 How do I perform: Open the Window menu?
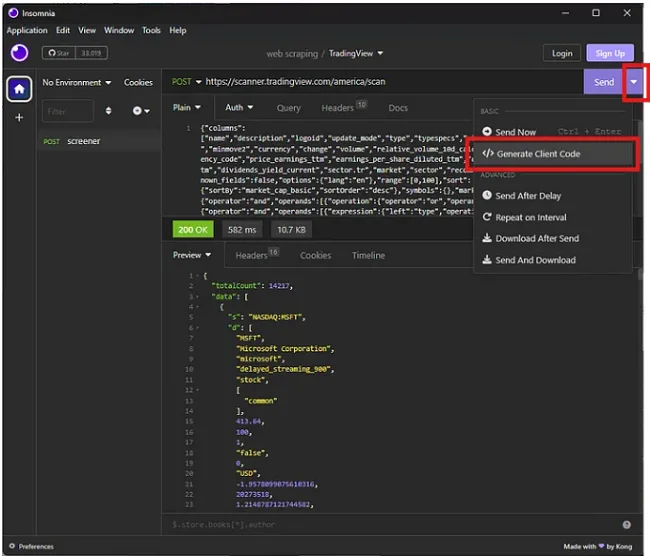[x=119, y=30]
